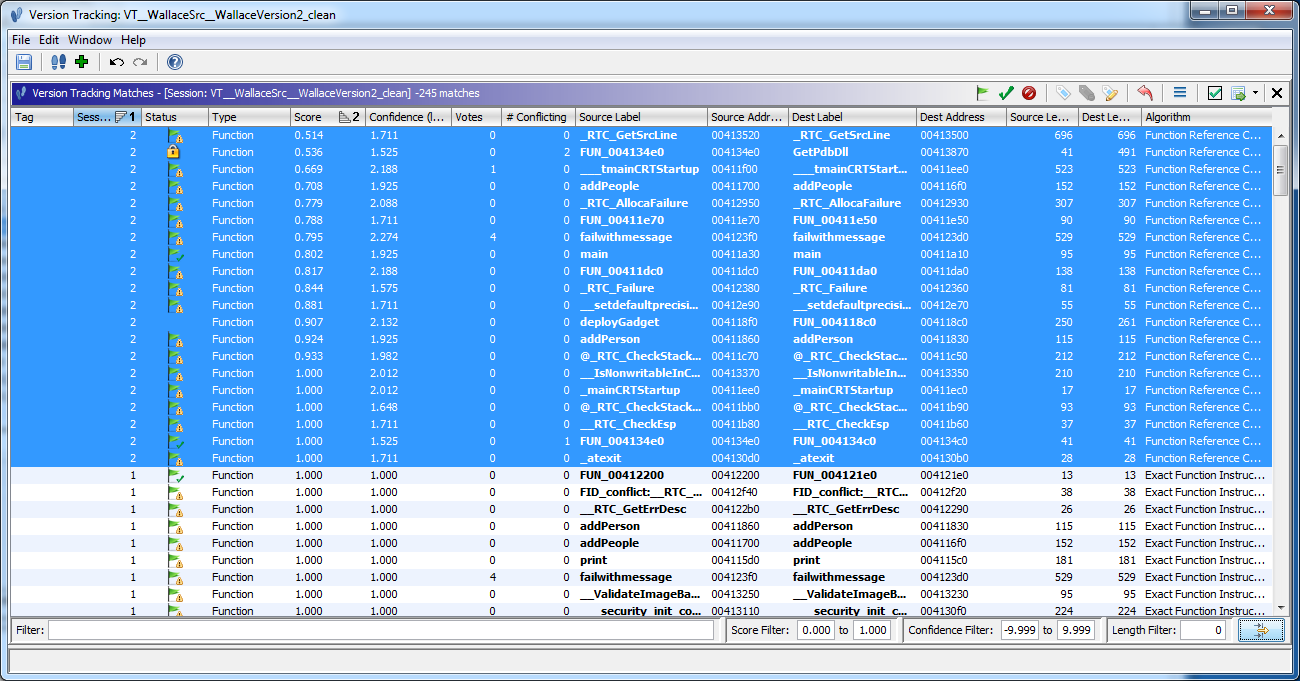Screen dimensions: 1300x681
Task: Add to session with the green plus icon
Action: click(x=81, y=62)
